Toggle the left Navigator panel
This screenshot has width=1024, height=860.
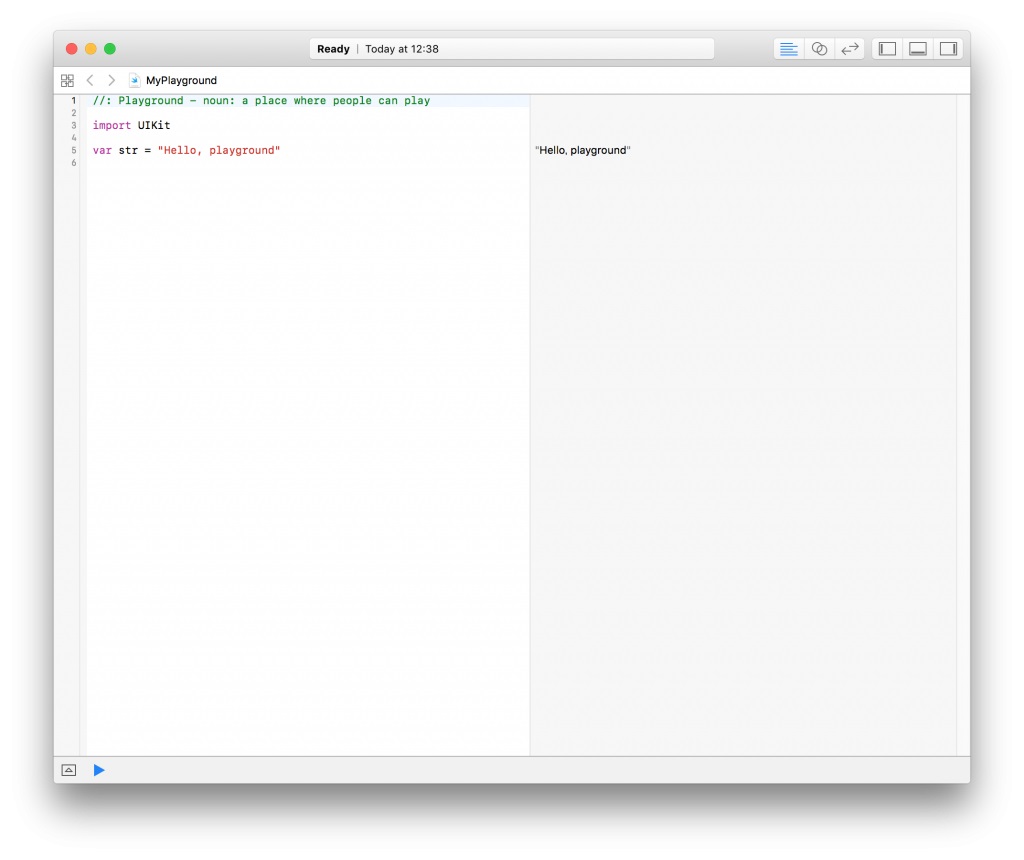click(887, 49)
